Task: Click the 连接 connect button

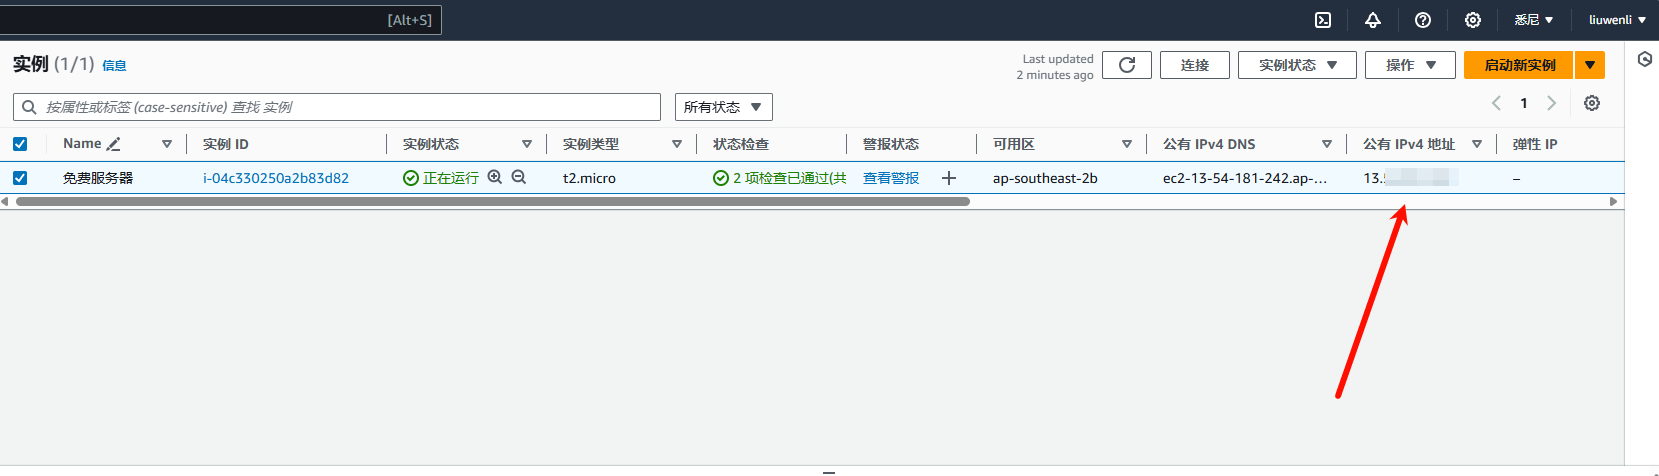Action: 1195,65
